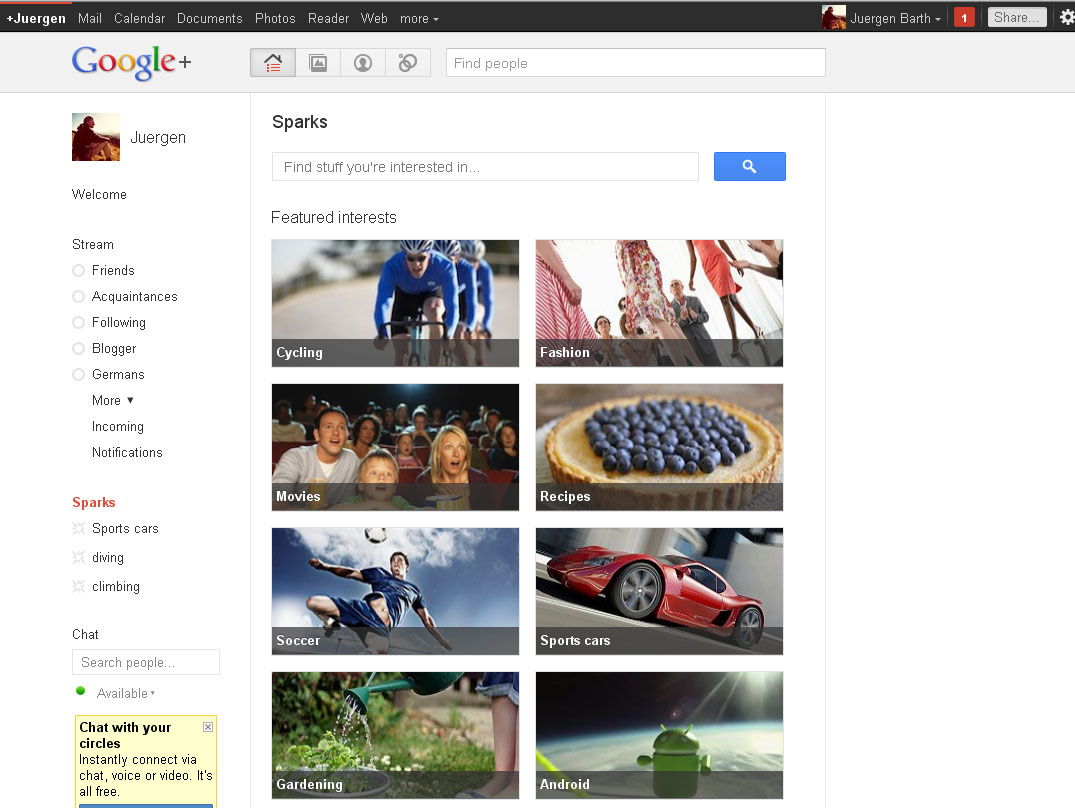Select the Friends stream circle
This screenshot has width=1075, height=808.
coord(78,271)
